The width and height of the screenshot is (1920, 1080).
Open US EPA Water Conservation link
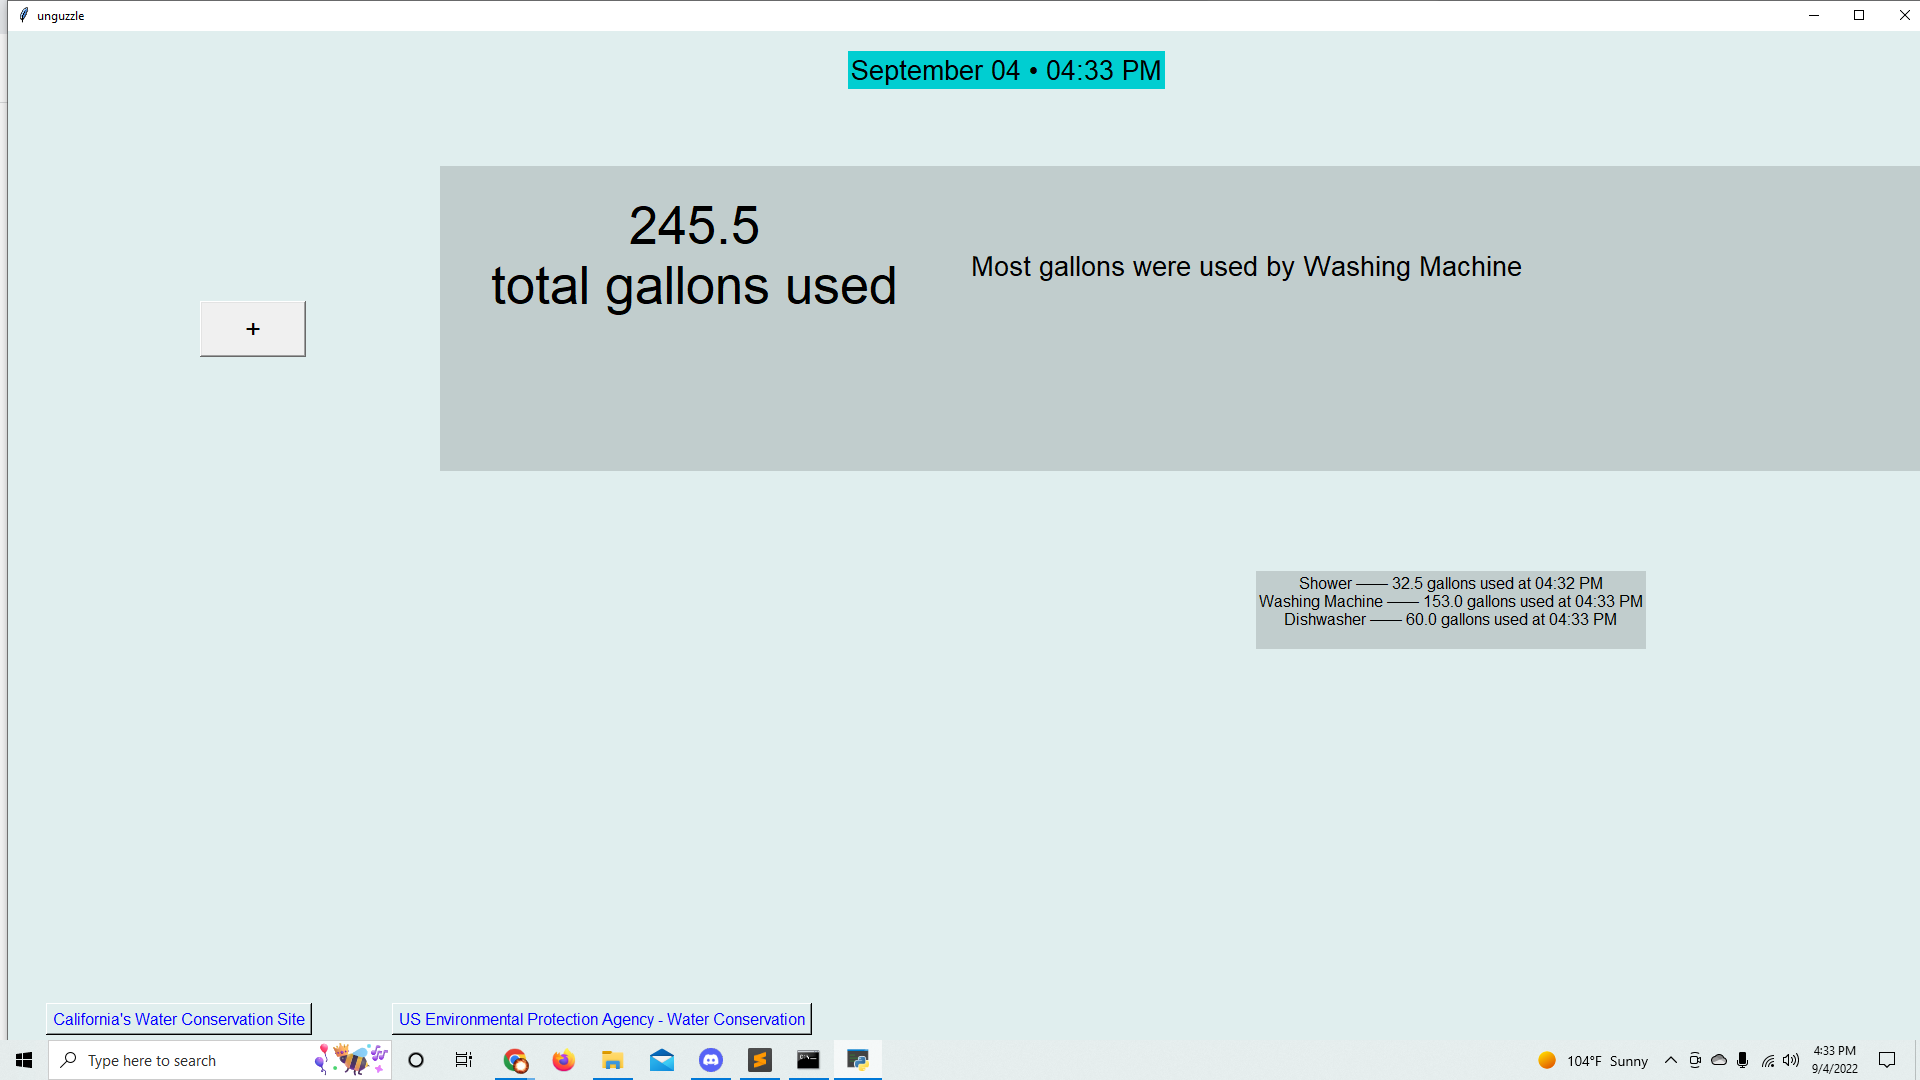pyautogui.click(x=601, y=1019)
